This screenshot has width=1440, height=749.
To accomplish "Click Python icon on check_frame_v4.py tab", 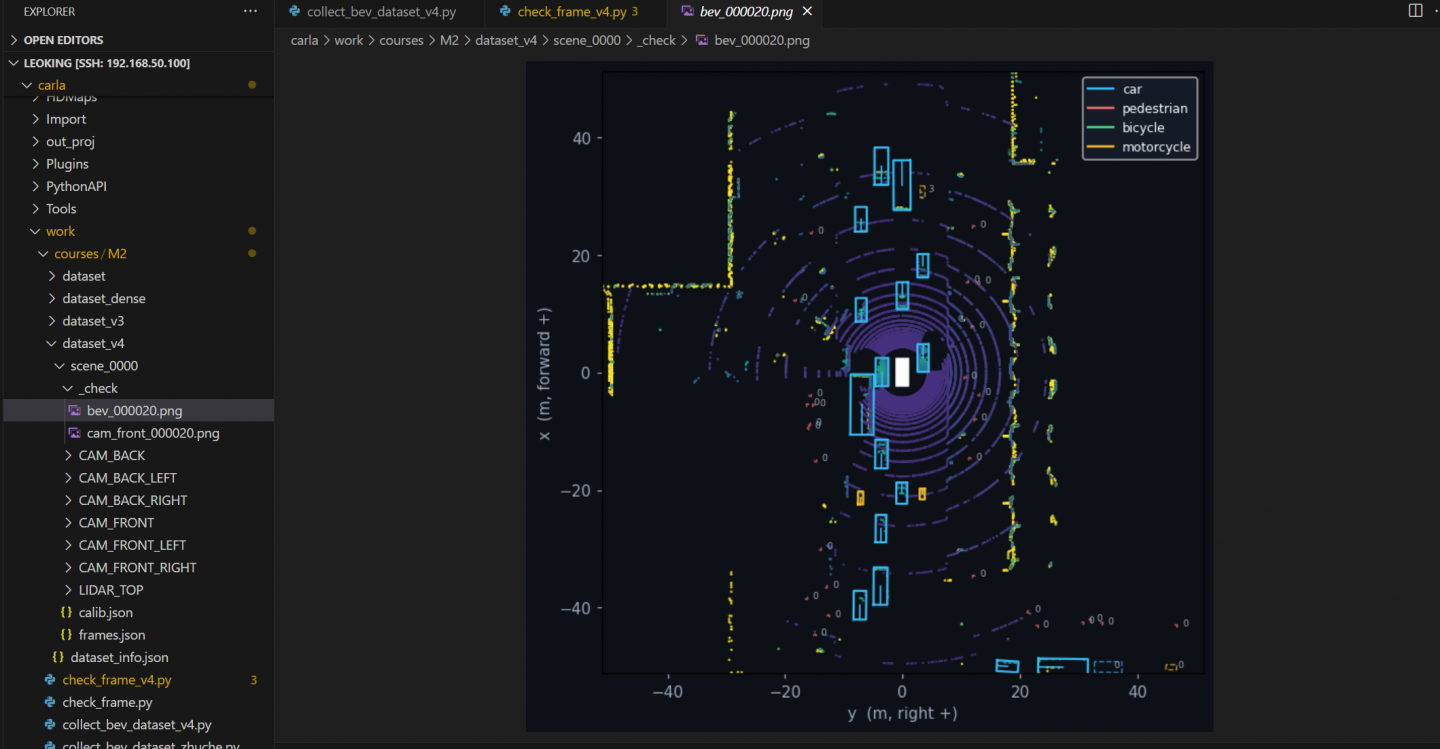I will tap(505, 11).
